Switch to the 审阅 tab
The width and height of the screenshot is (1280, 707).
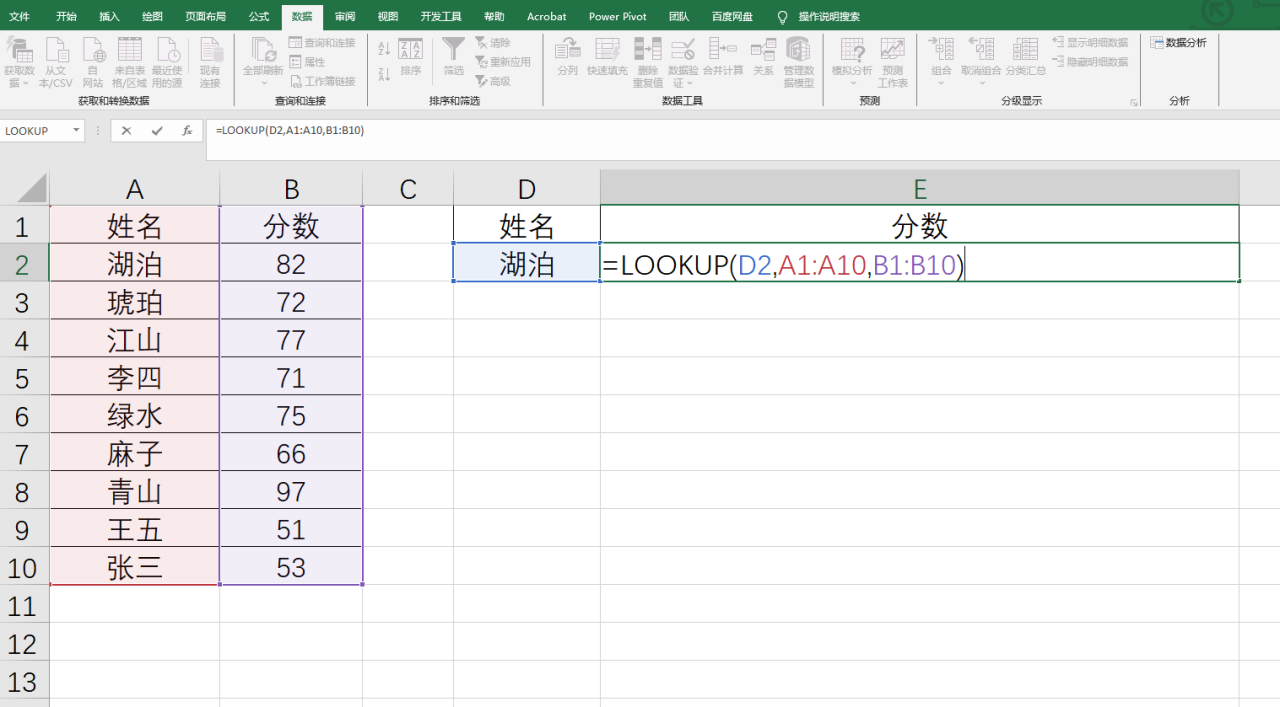coord(345,17)
